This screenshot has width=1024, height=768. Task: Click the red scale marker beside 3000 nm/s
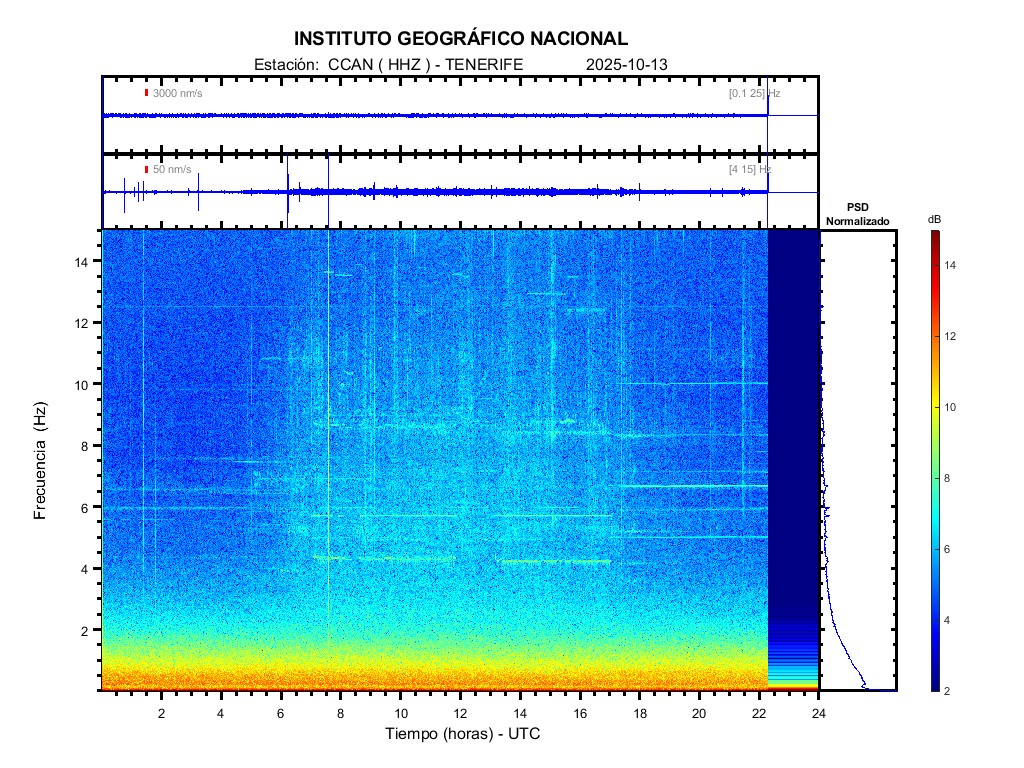pyautogui.click(x=146, y=93)
